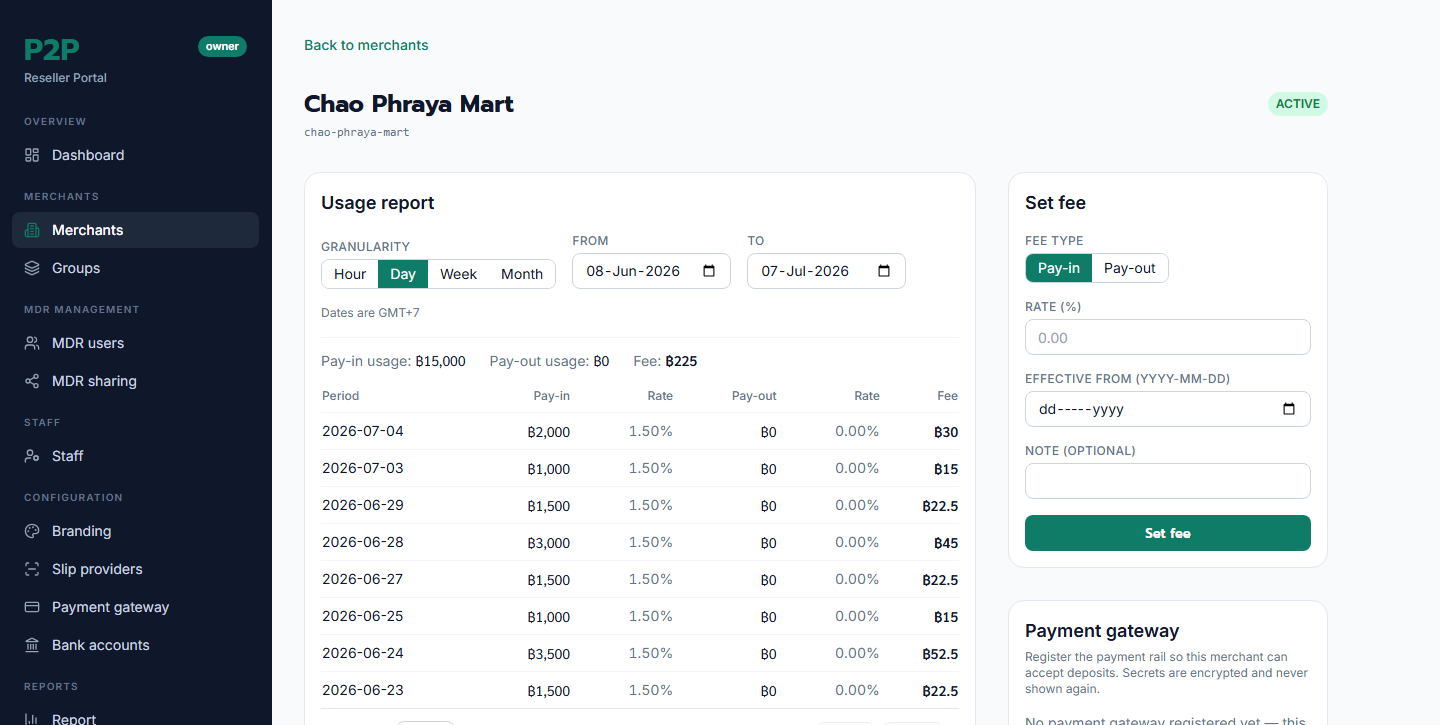Screen dimensions: 1440x725
Task: Click the Dashboard grid icon
Action: [32, 155]
